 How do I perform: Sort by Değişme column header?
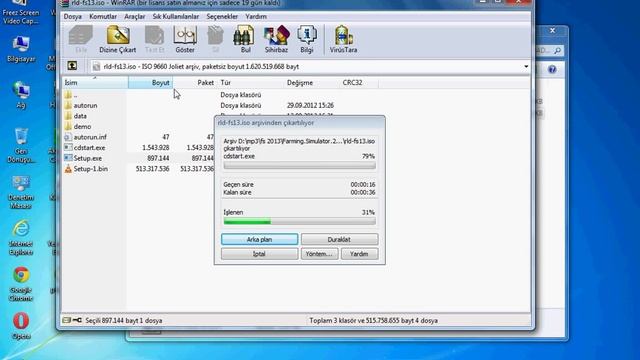312,82
